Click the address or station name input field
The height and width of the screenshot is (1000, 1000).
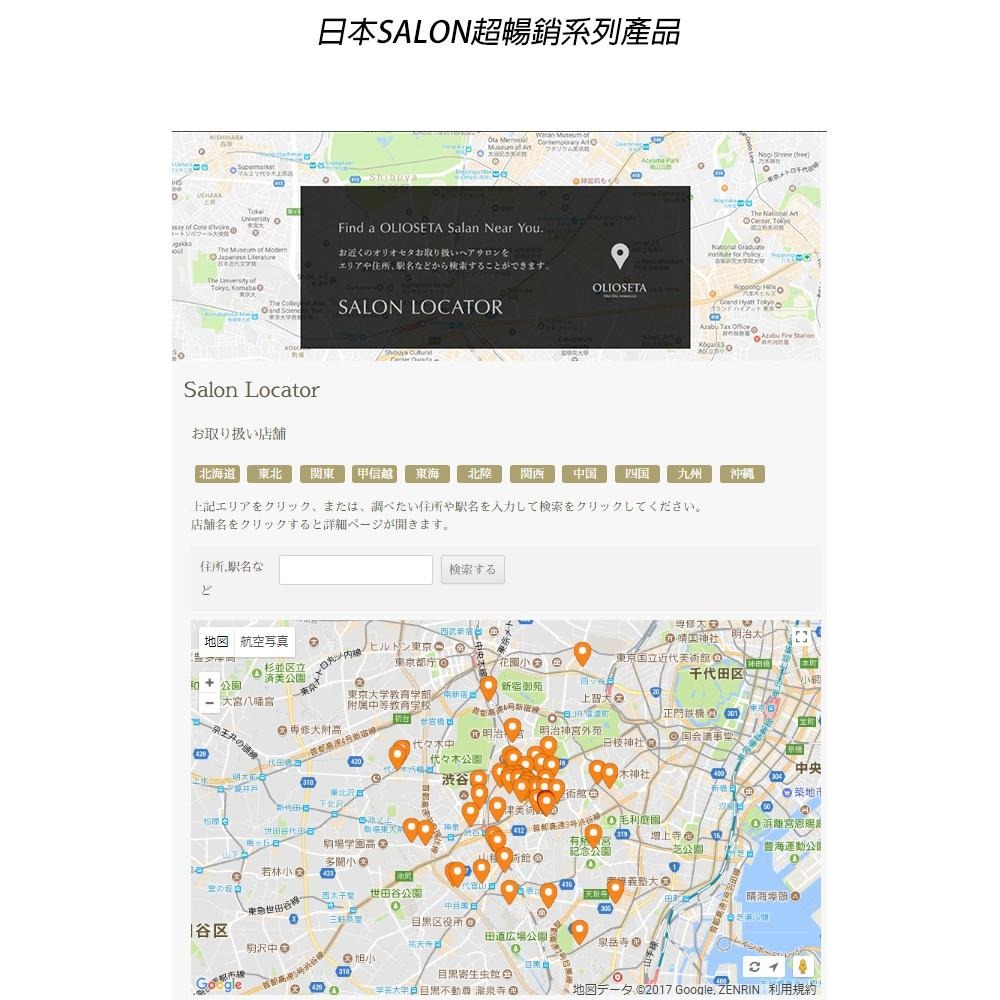tap(355, 570)
